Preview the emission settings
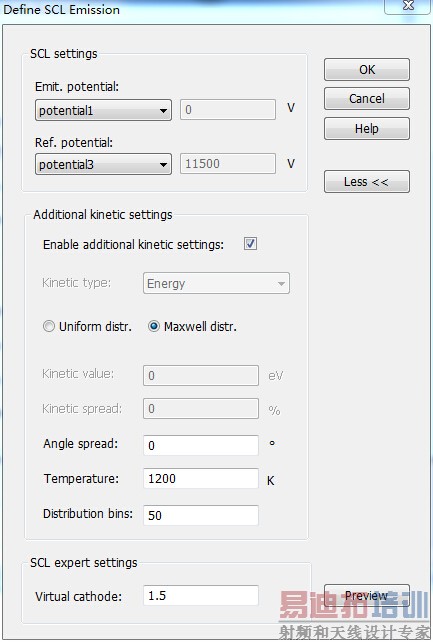433x642 pixels. click(367, 595)
